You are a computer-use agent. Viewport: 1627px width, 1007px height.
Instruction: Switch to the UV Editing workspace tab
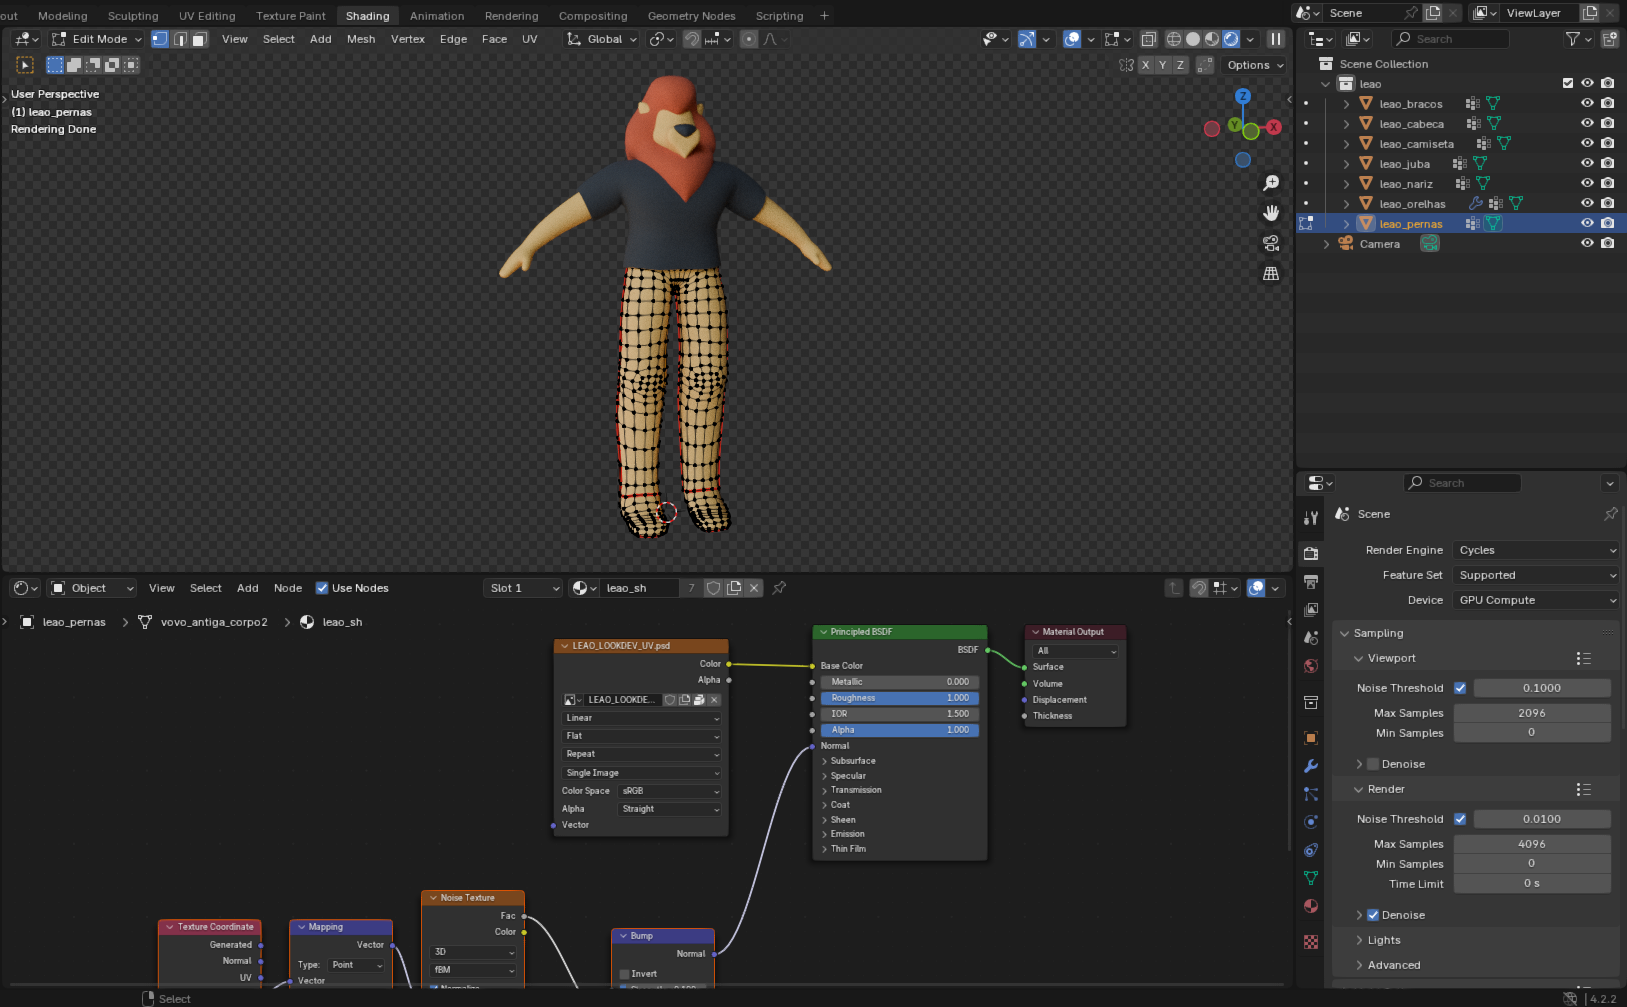[x=207, y=16]
